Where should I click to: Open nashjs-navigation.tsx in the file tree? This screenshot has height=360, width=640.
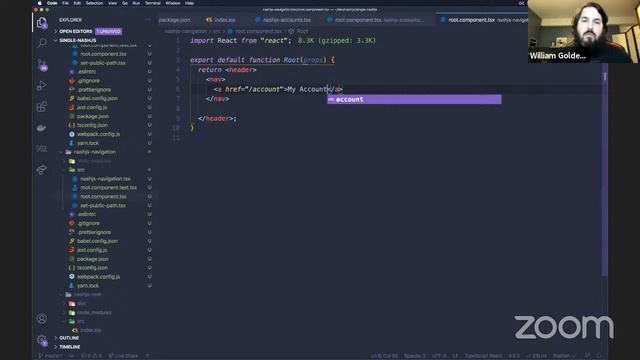(x=105, y=179)
